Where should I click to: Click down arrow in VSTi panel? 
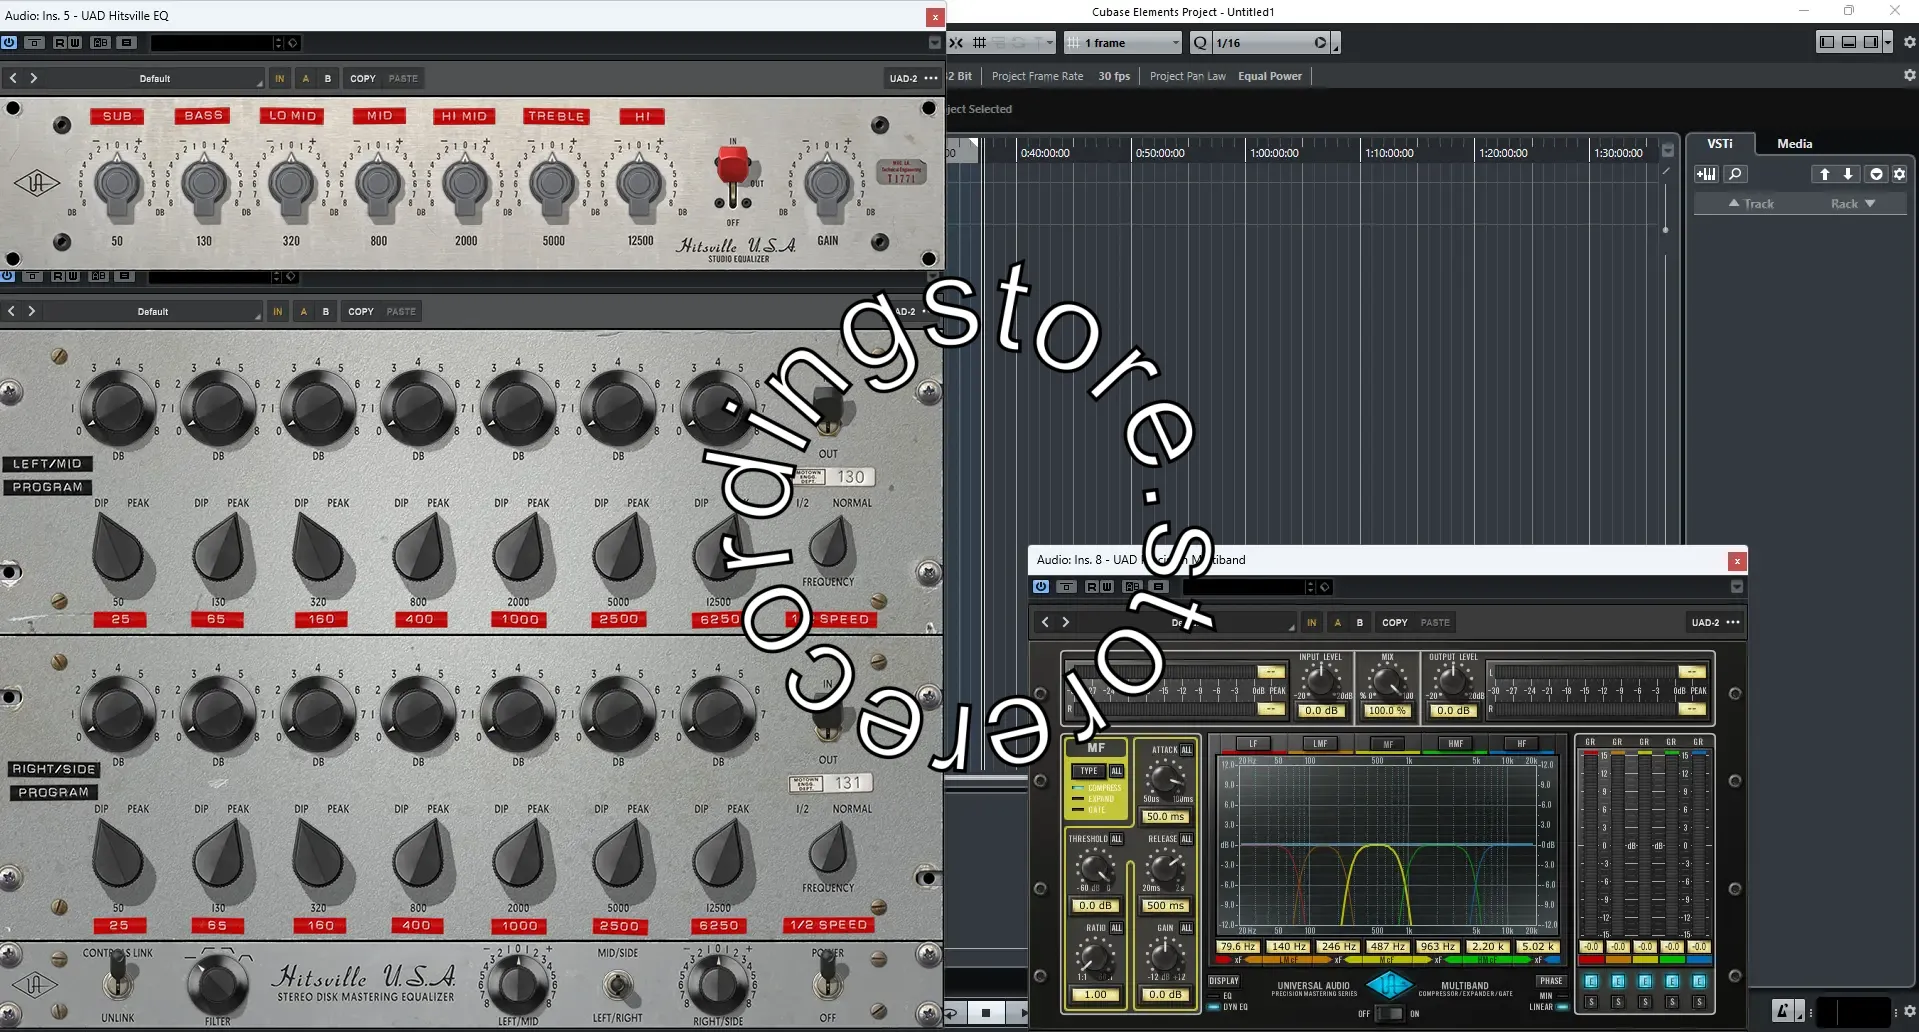[1848, 174]
